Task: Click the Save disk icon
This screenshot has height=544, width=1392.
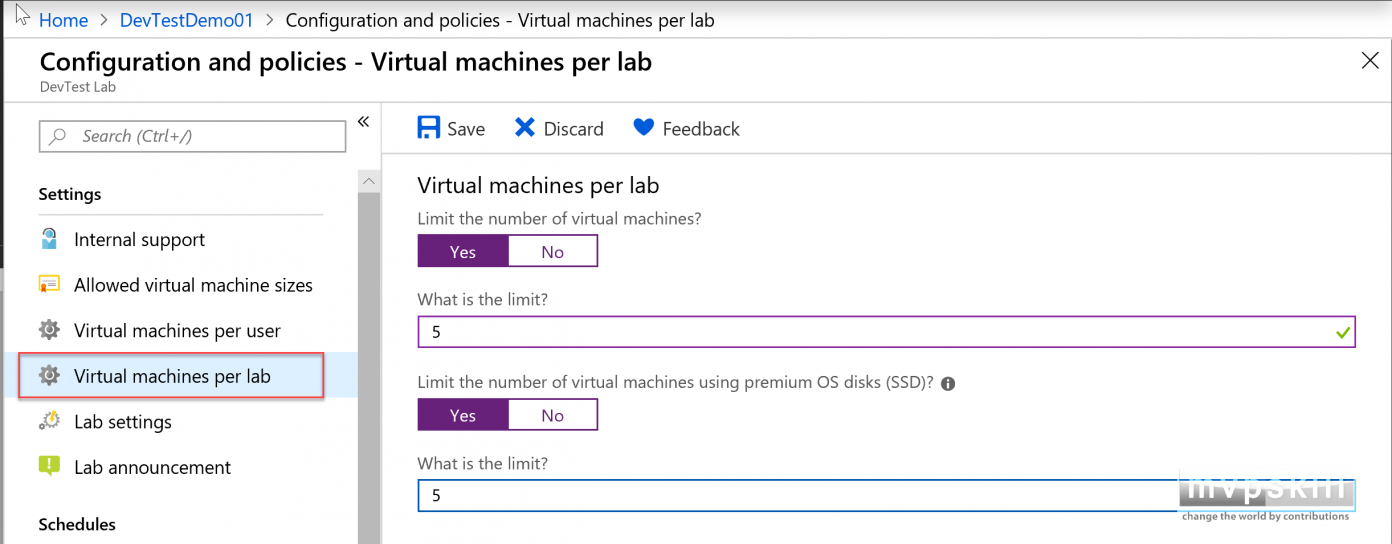Action: [429, 128]
